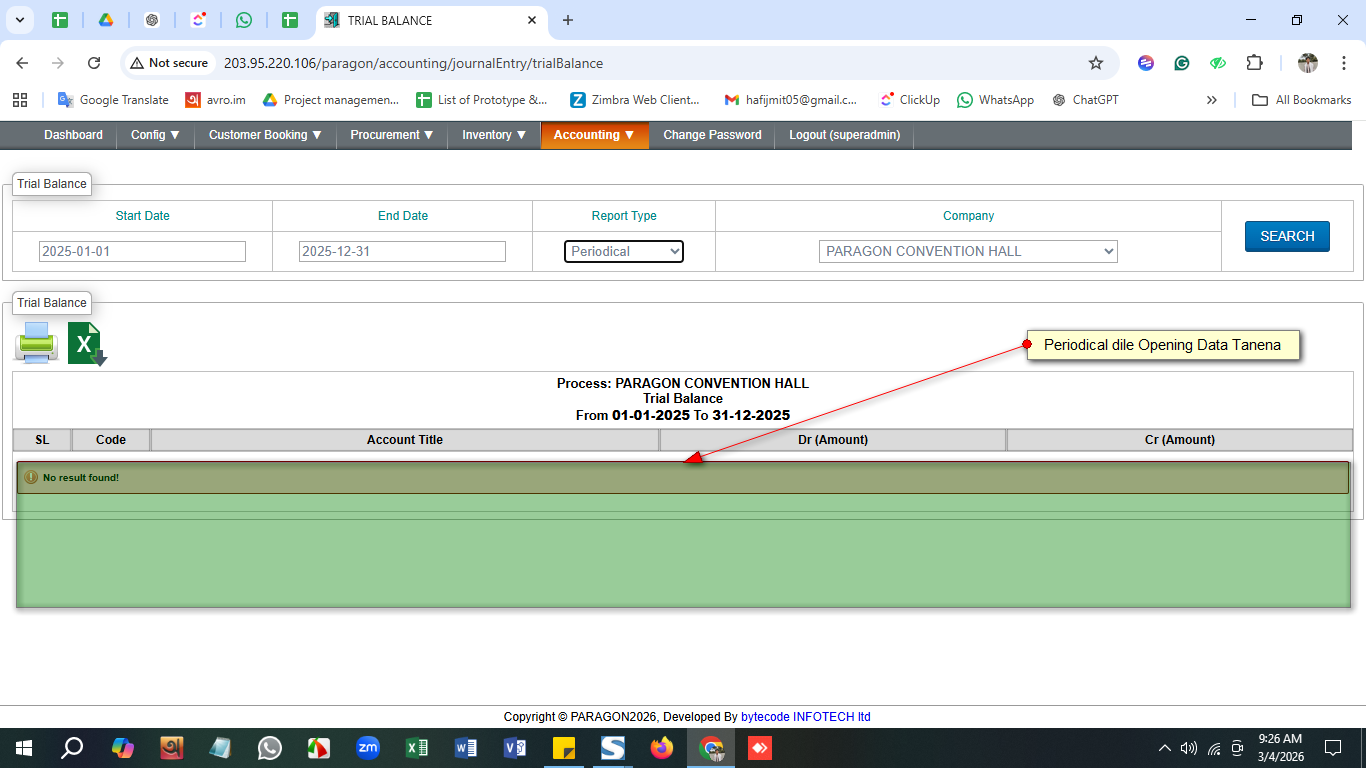Launch Word from the taskbar
Screen dimensions: 1366x768
(466, 748)
